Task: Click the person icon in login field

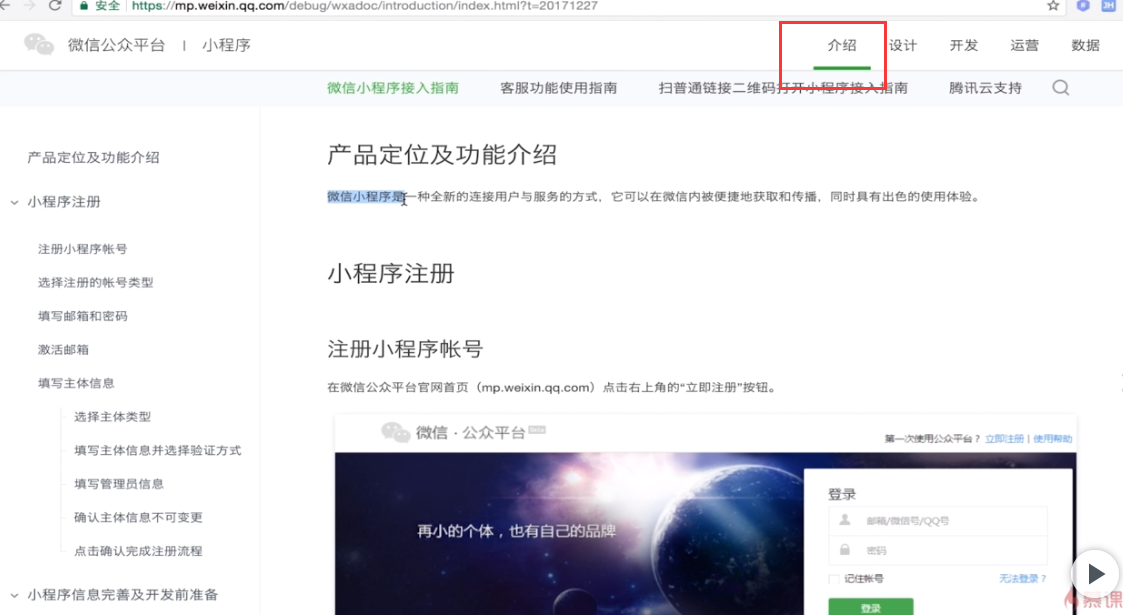Action: pyautogui.click(x=845, y=520)
